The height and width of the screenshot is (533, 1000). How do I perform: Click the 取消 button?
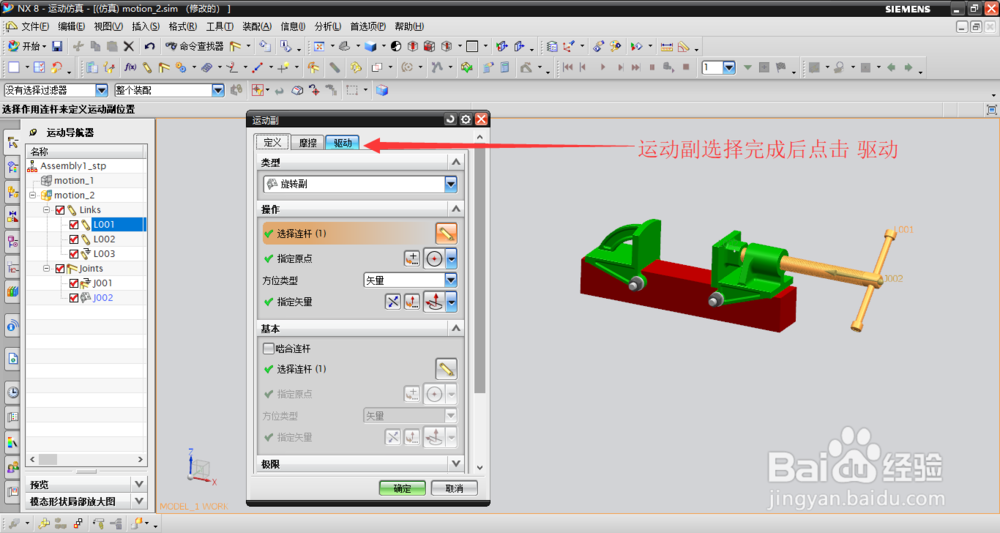pyautogui.click(x=454, y=488)
